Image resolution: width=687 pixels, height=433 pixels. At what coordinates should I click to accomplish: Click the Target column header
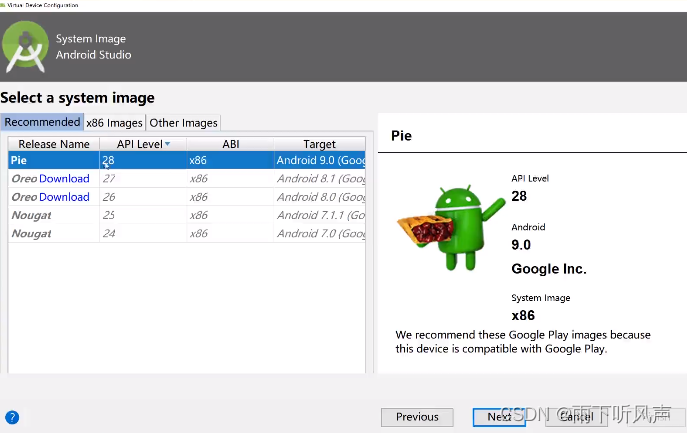(319, 144)
